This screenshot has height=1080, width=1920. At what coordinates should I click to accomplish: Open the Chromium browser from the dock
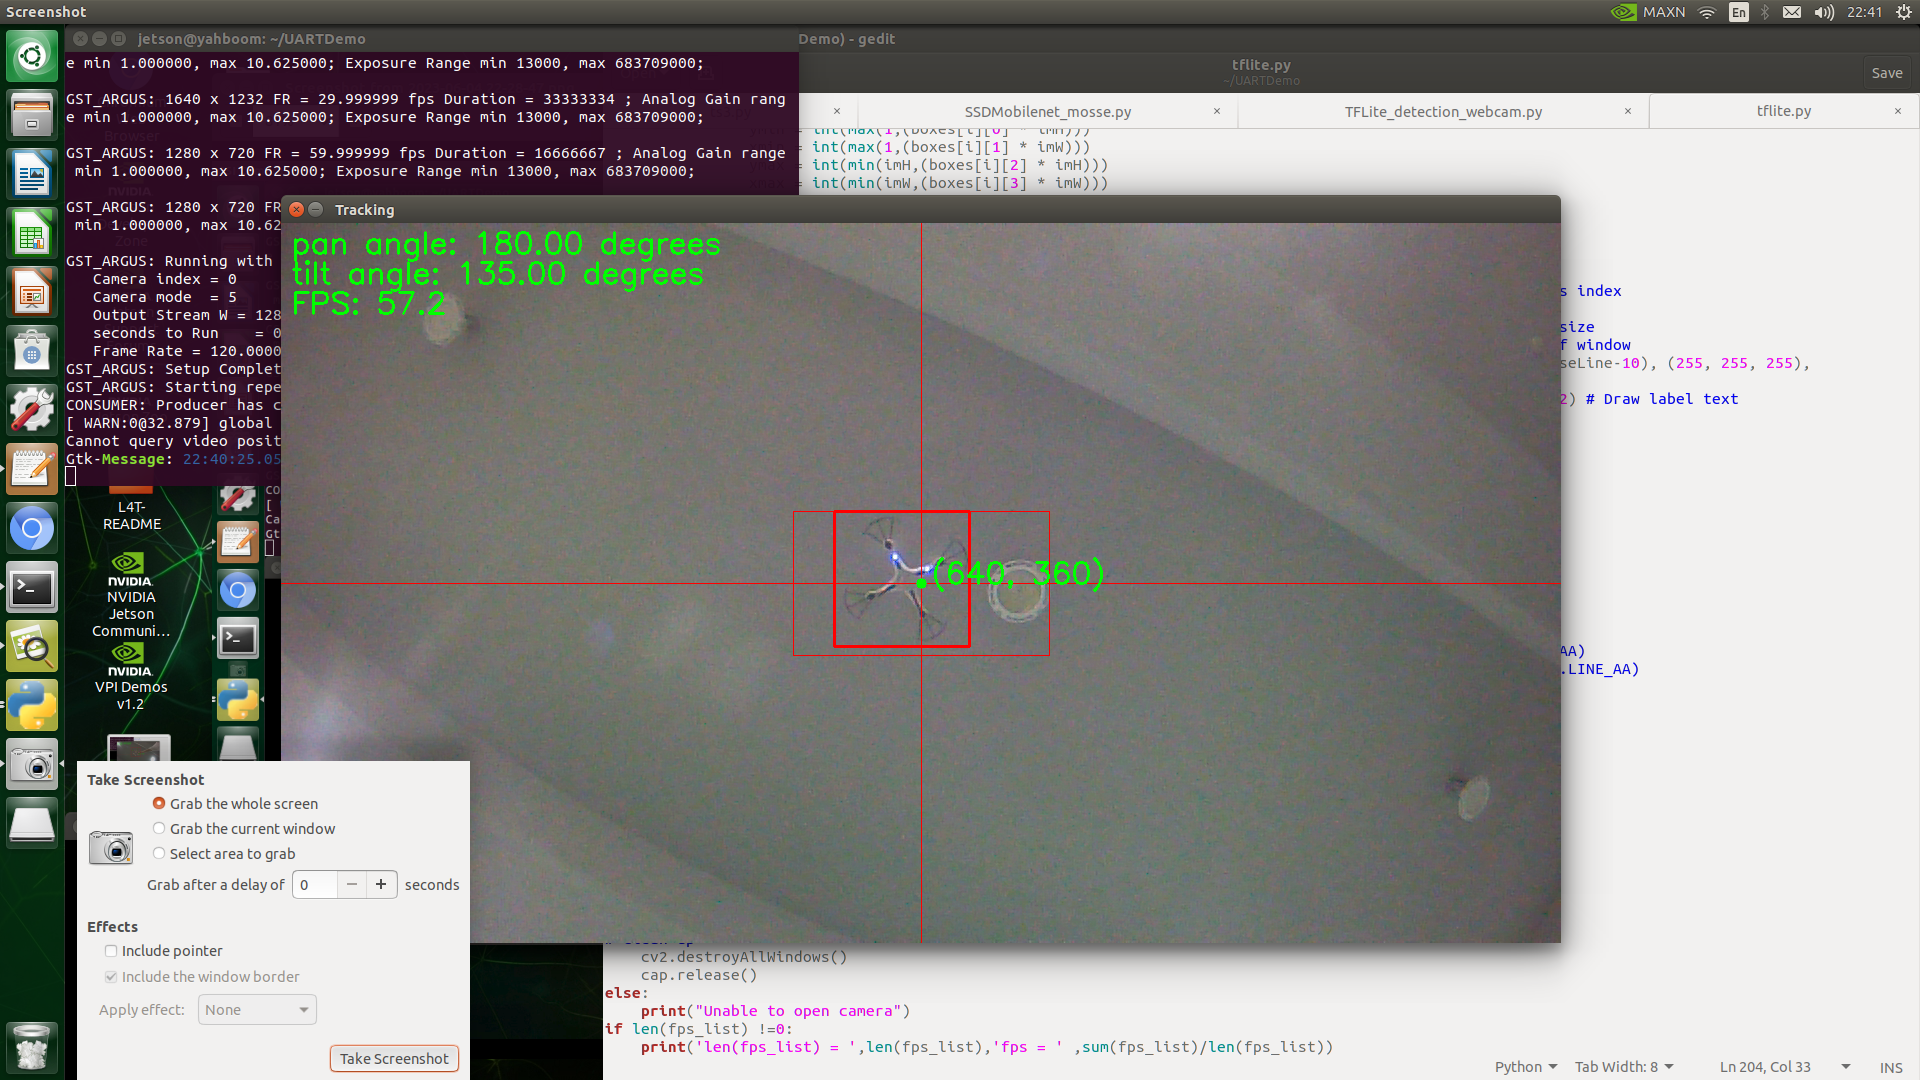32,528
